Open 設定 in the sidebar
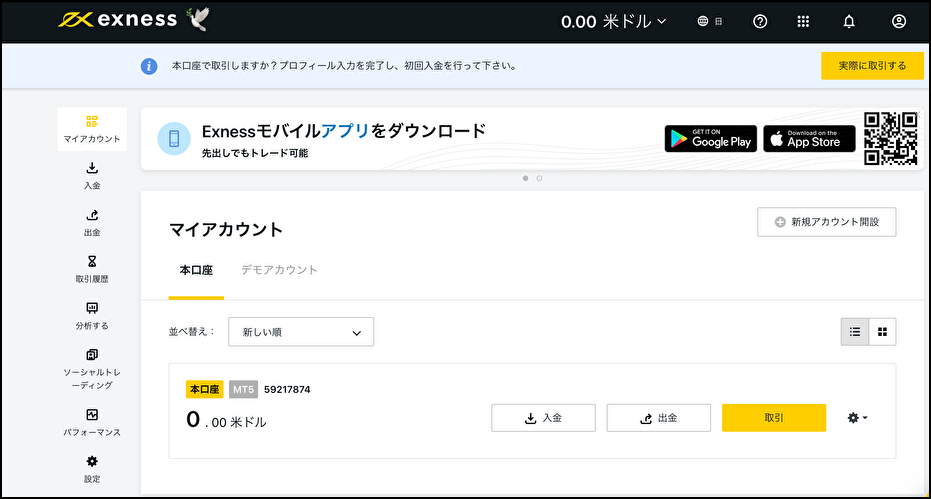 (92, 469)
